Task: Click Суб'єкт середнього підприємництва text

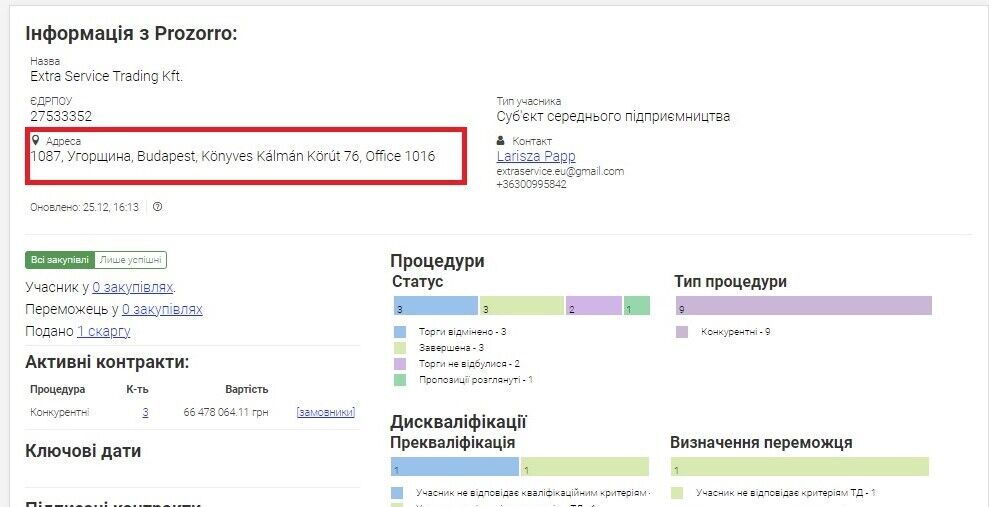Action: [613, 117]
